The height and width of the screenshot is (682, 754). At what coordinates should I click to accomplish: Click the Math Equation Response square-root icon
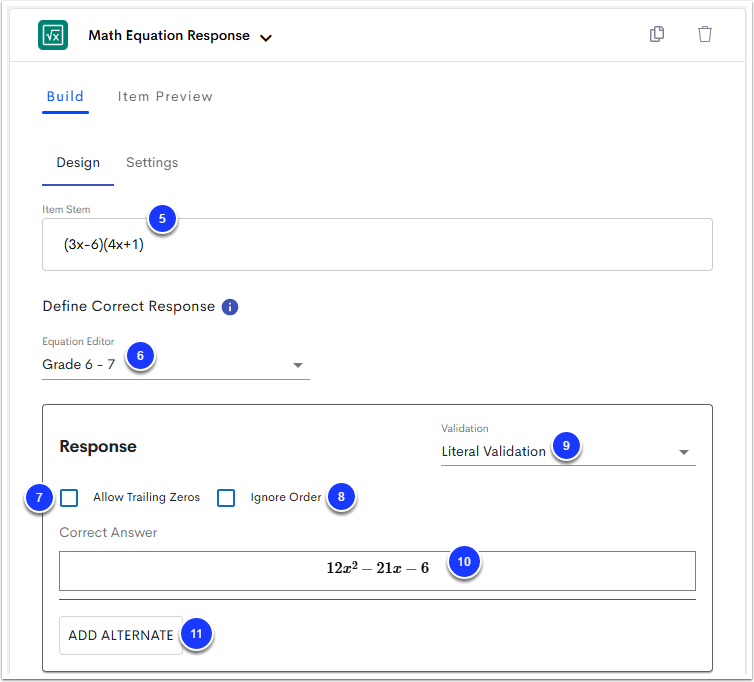pos(53,35)
